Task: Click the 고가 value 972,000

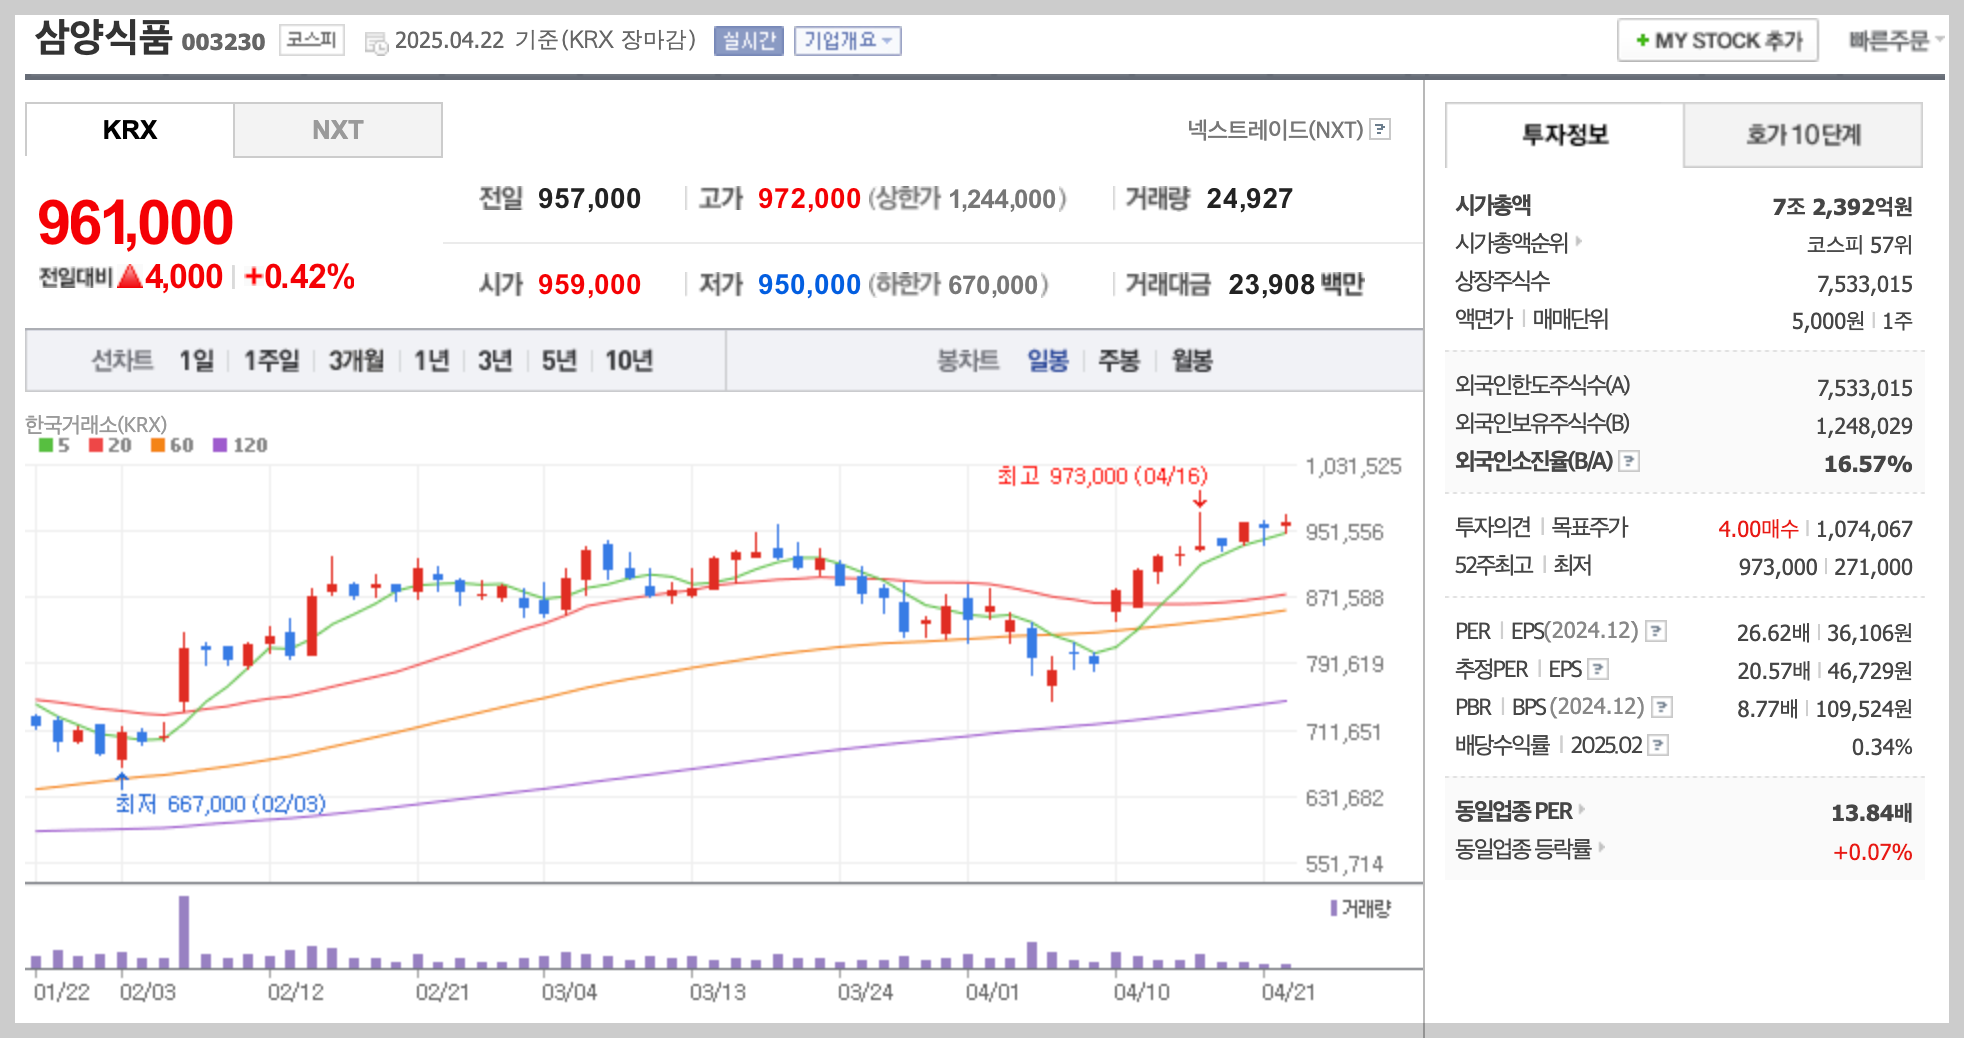Action: pyautogui.click(x=809, y=199)
